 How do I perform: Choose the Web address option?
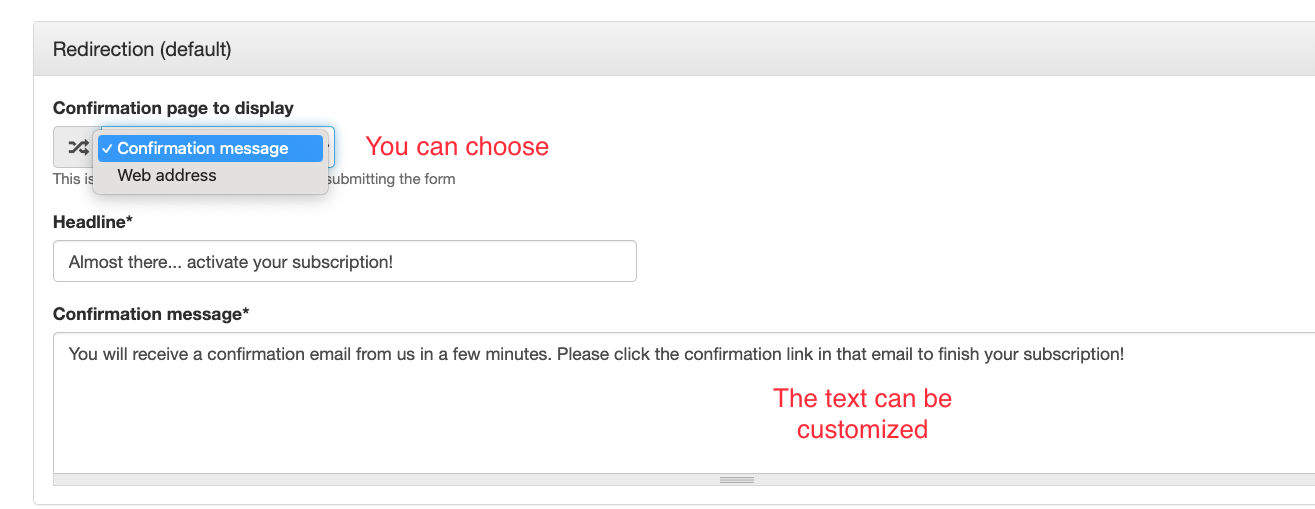pyautogui.click(x=167, y=175)
